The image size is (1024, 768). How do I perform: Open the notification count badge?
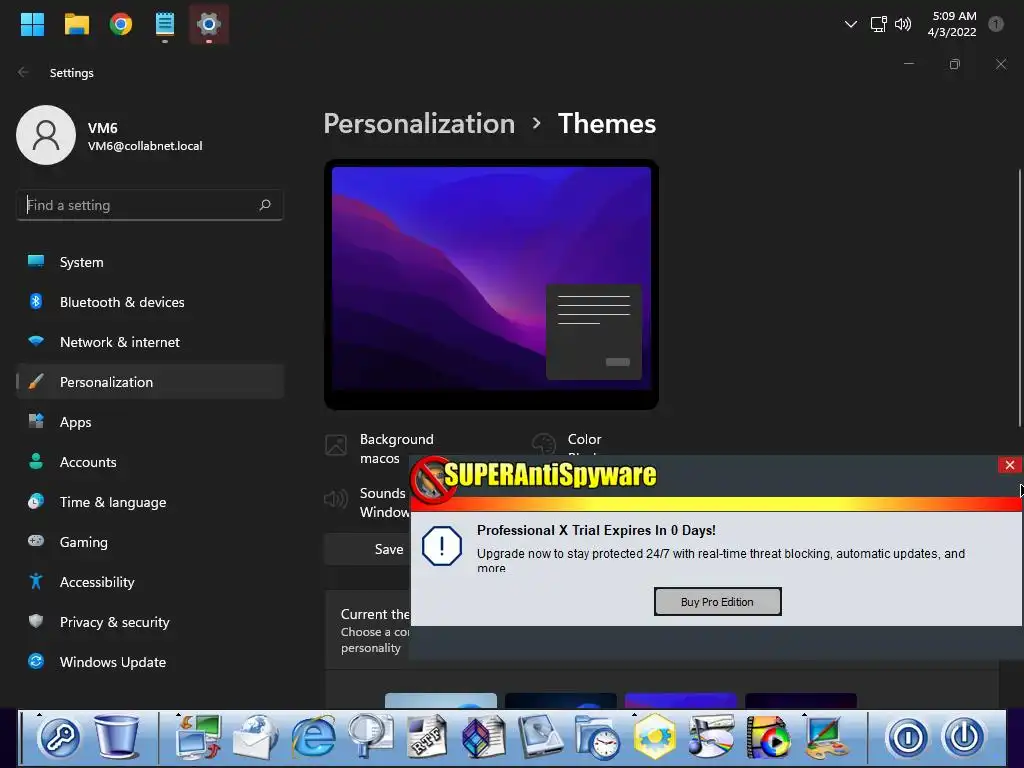[x=996, y=24]
